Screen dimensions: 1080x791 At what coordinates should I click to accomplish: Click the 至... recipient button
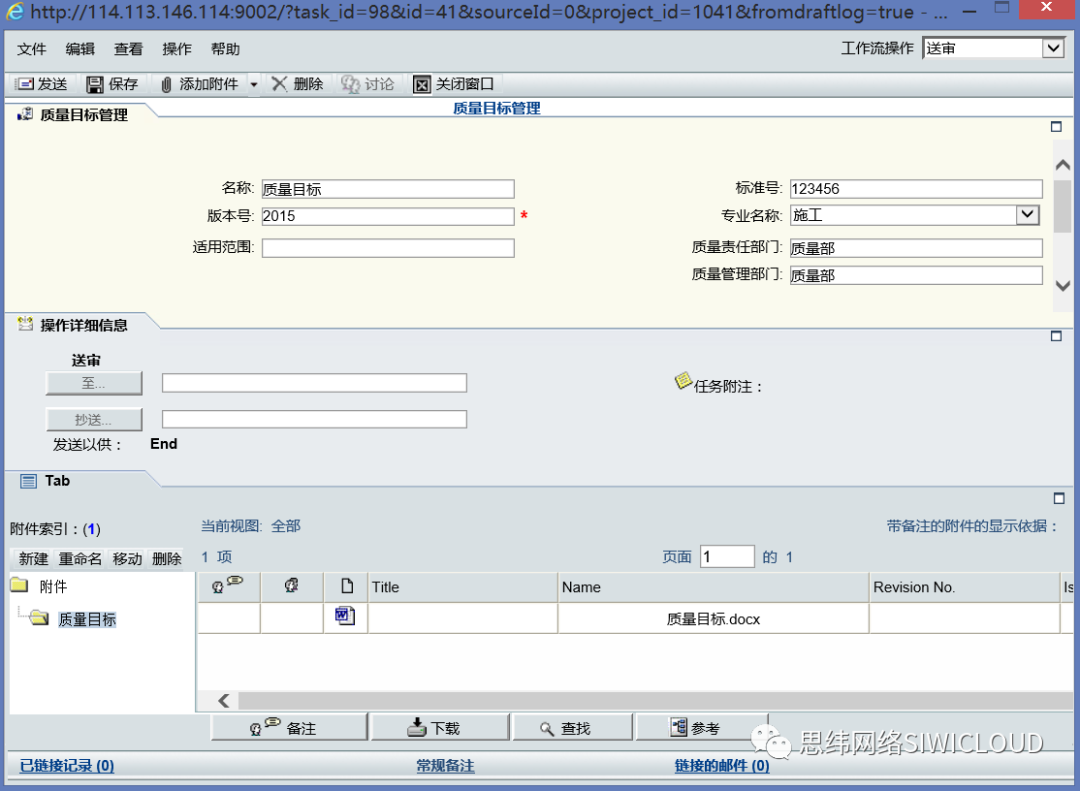click(x=94, y=383)
